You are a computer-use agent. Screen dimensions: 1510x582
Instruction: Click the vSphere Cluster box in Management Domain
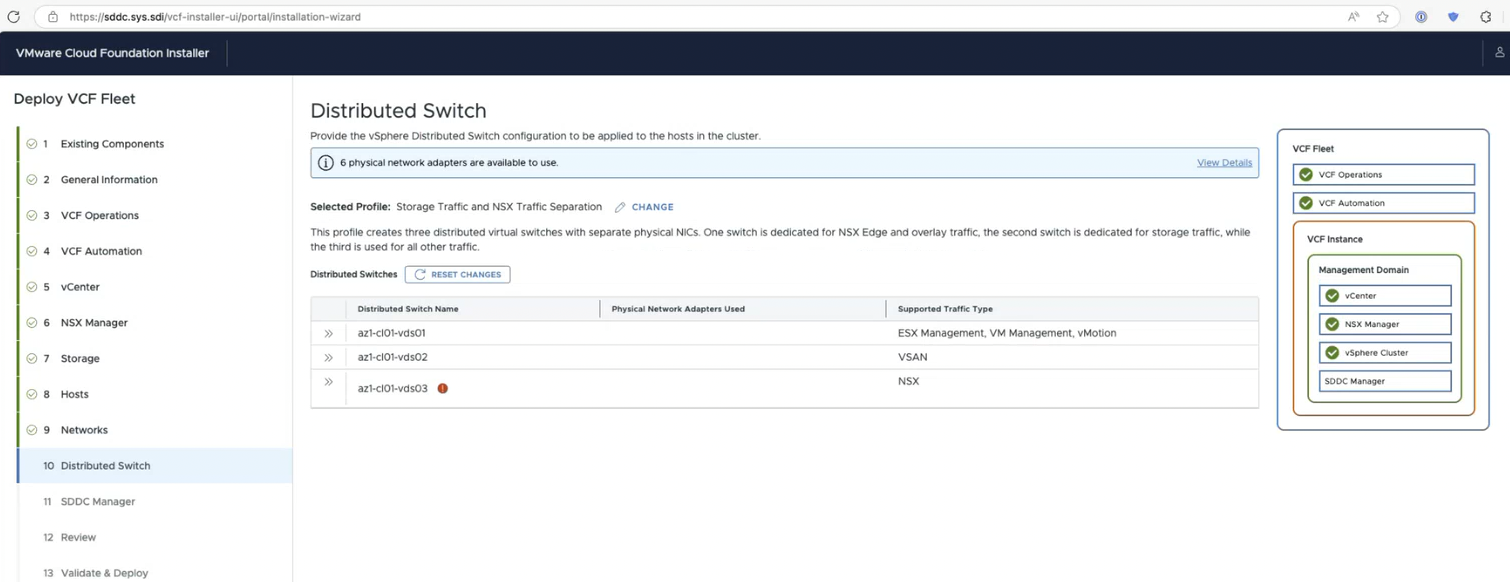click(x=1385, y=353)
